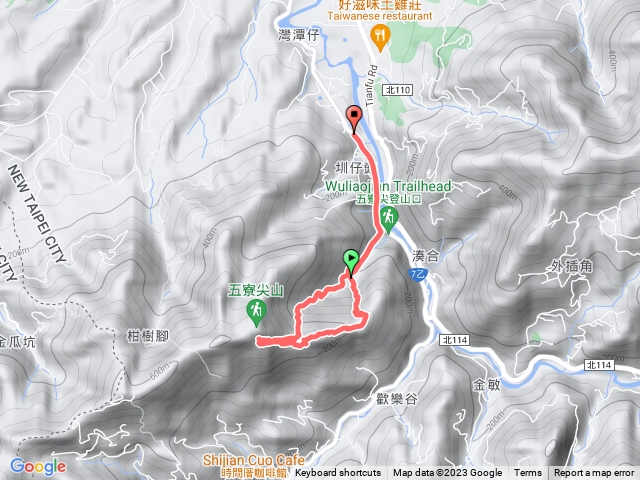Click the 北114 shield near 金敏
Image resolution: width=640 pixels, height=480 pixels.
(x=455, y=340)
